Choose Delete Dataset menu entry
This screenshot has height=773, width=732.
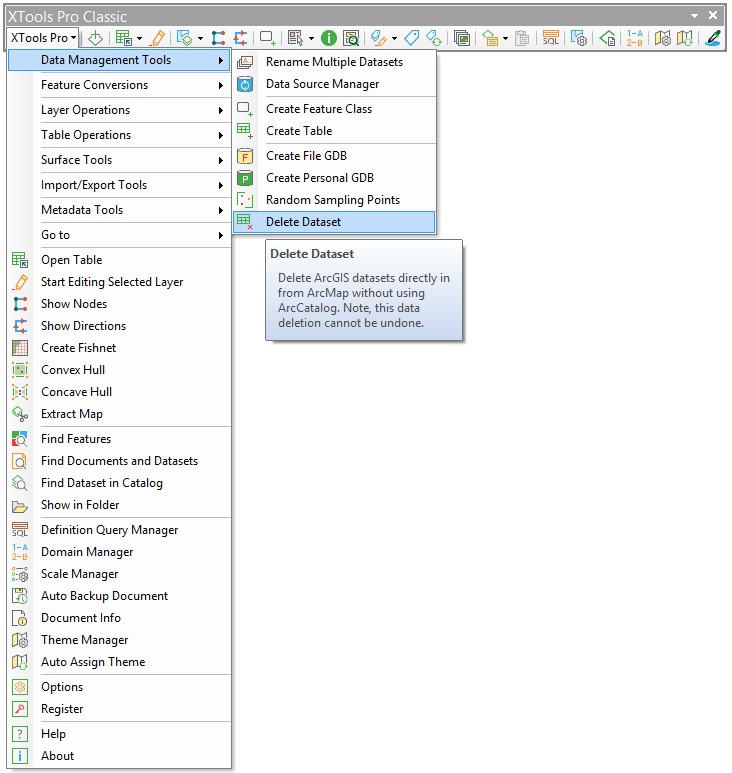point(334,222)
